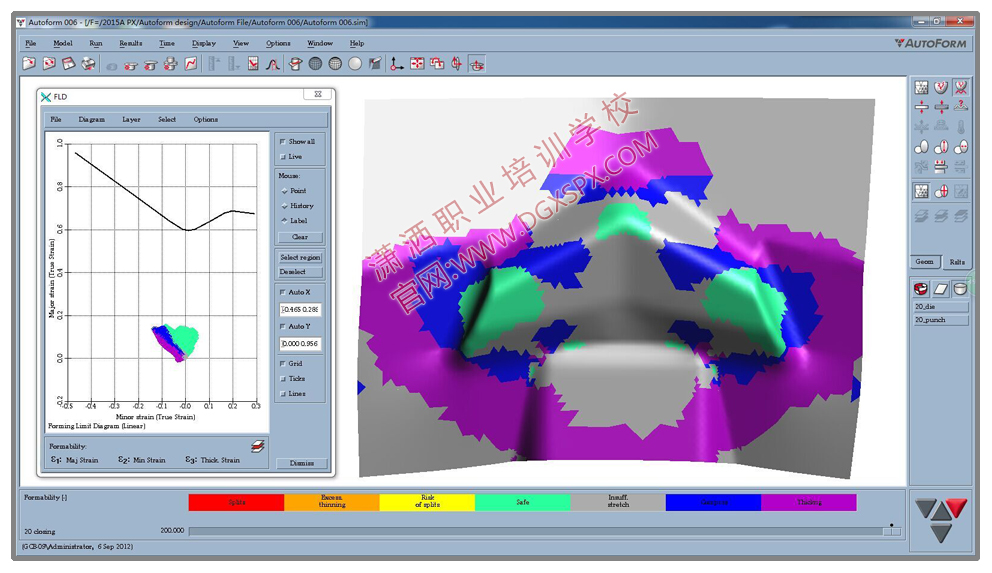Click the Deselect button
This screenshot has height=573, width=992.
click(x=300, y=272)
